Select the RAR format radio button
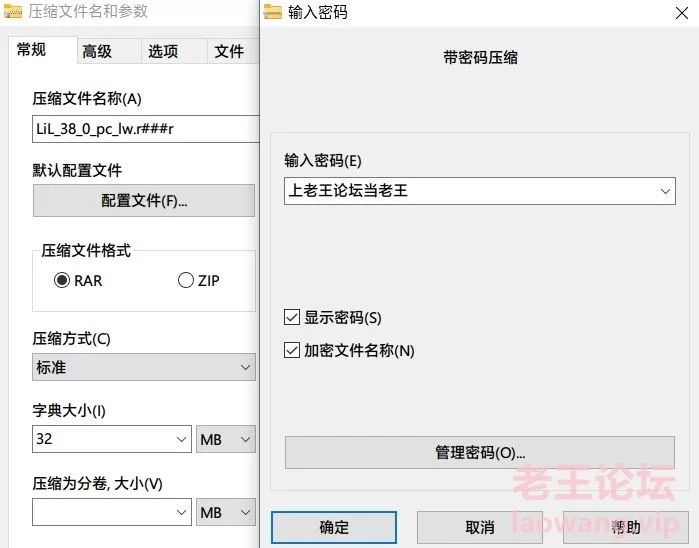This screenshot has width=699, height=548. tap(62, 280)
